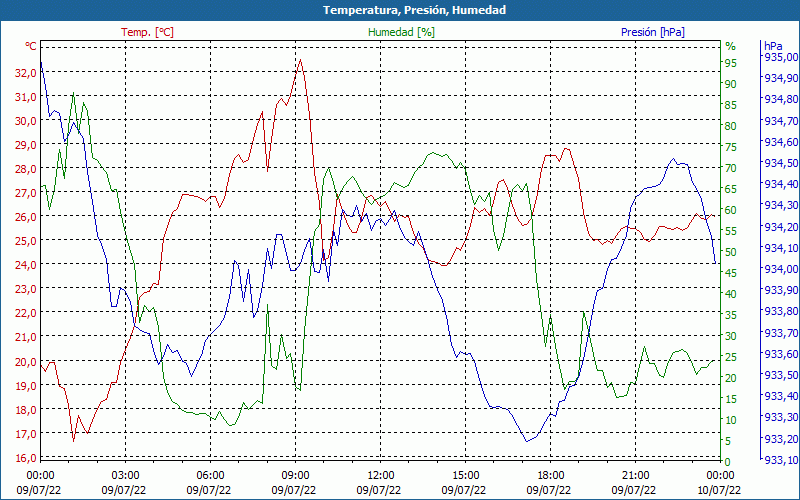Click the '19,0' temperature axis value
This screenshot has width=800, height=500.
click(26, 386)
